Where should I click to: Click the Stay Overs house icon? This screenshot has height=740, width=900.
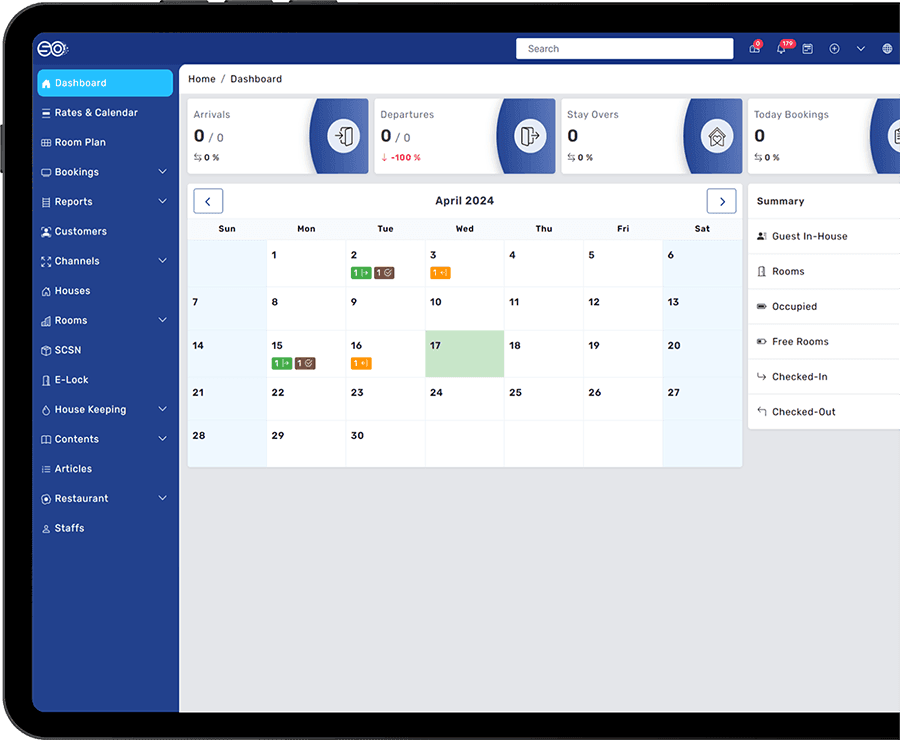(x=717, y=137)
